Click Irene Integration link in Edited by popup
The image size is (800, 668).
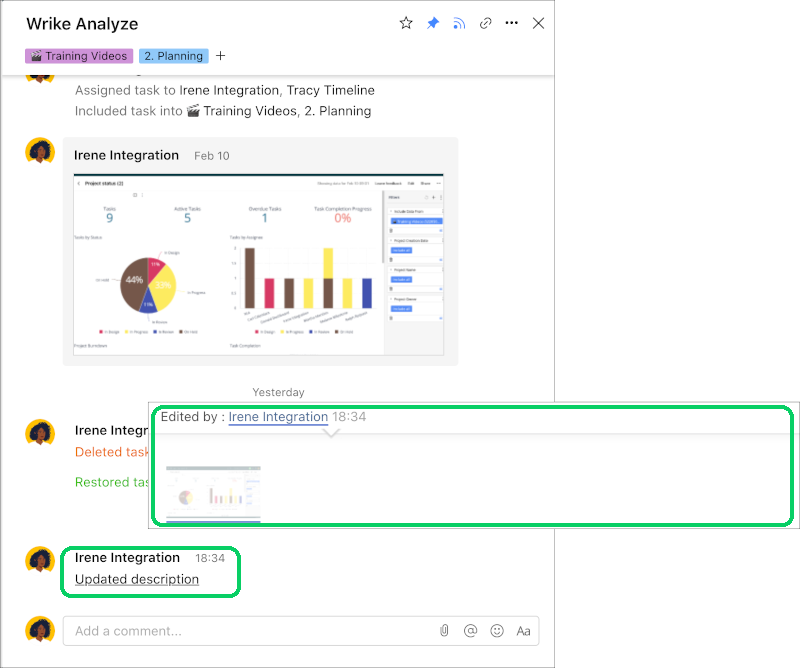coord(278,417)
